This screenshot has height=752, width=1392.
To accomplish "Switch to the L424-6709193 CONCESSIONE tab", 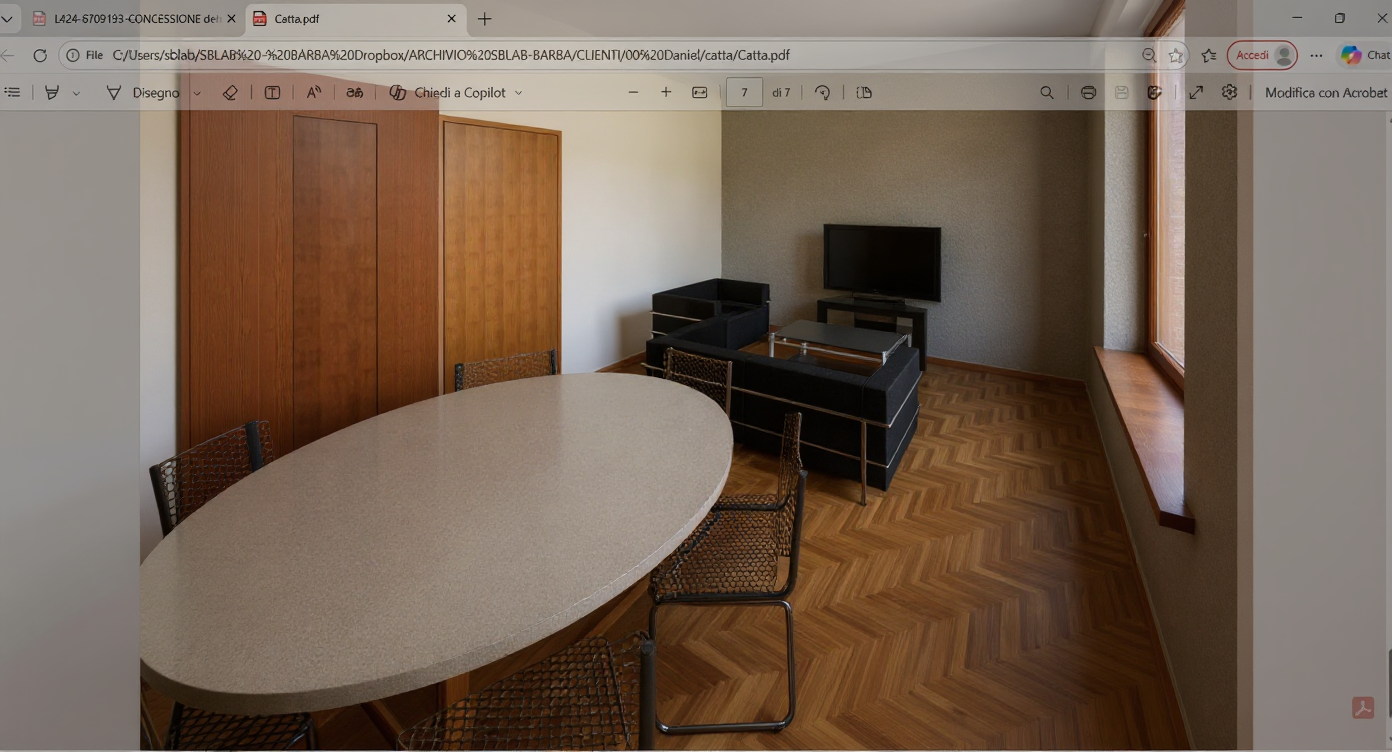I will point(135,19).
